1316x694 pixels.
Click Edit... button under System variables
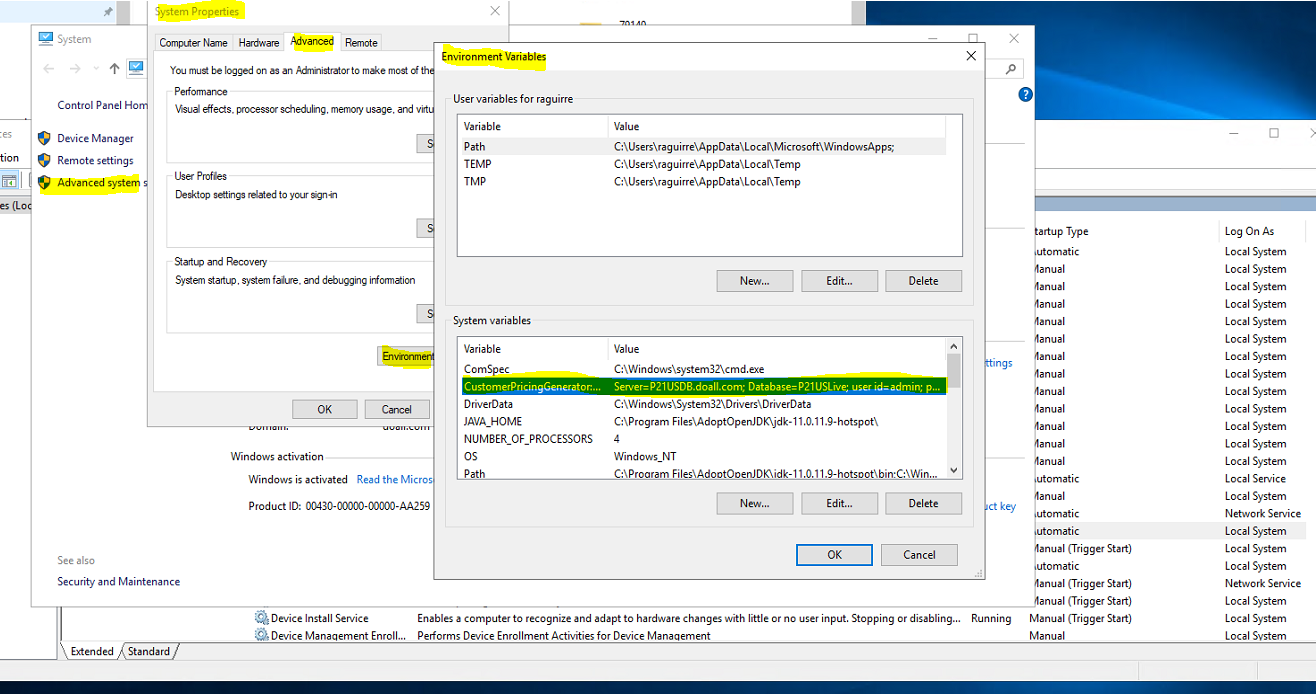point(839,503)
